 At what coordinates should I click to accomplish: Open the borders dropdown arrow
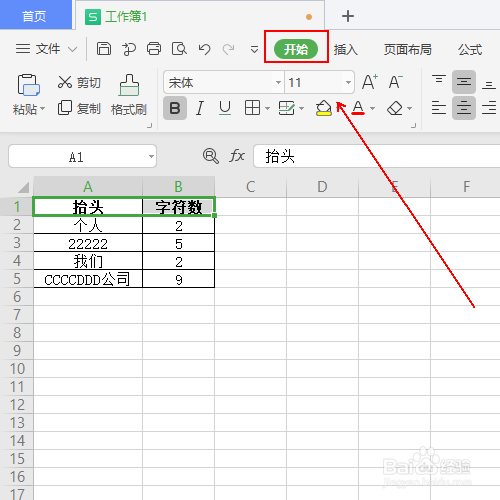[x=267, y=108]
